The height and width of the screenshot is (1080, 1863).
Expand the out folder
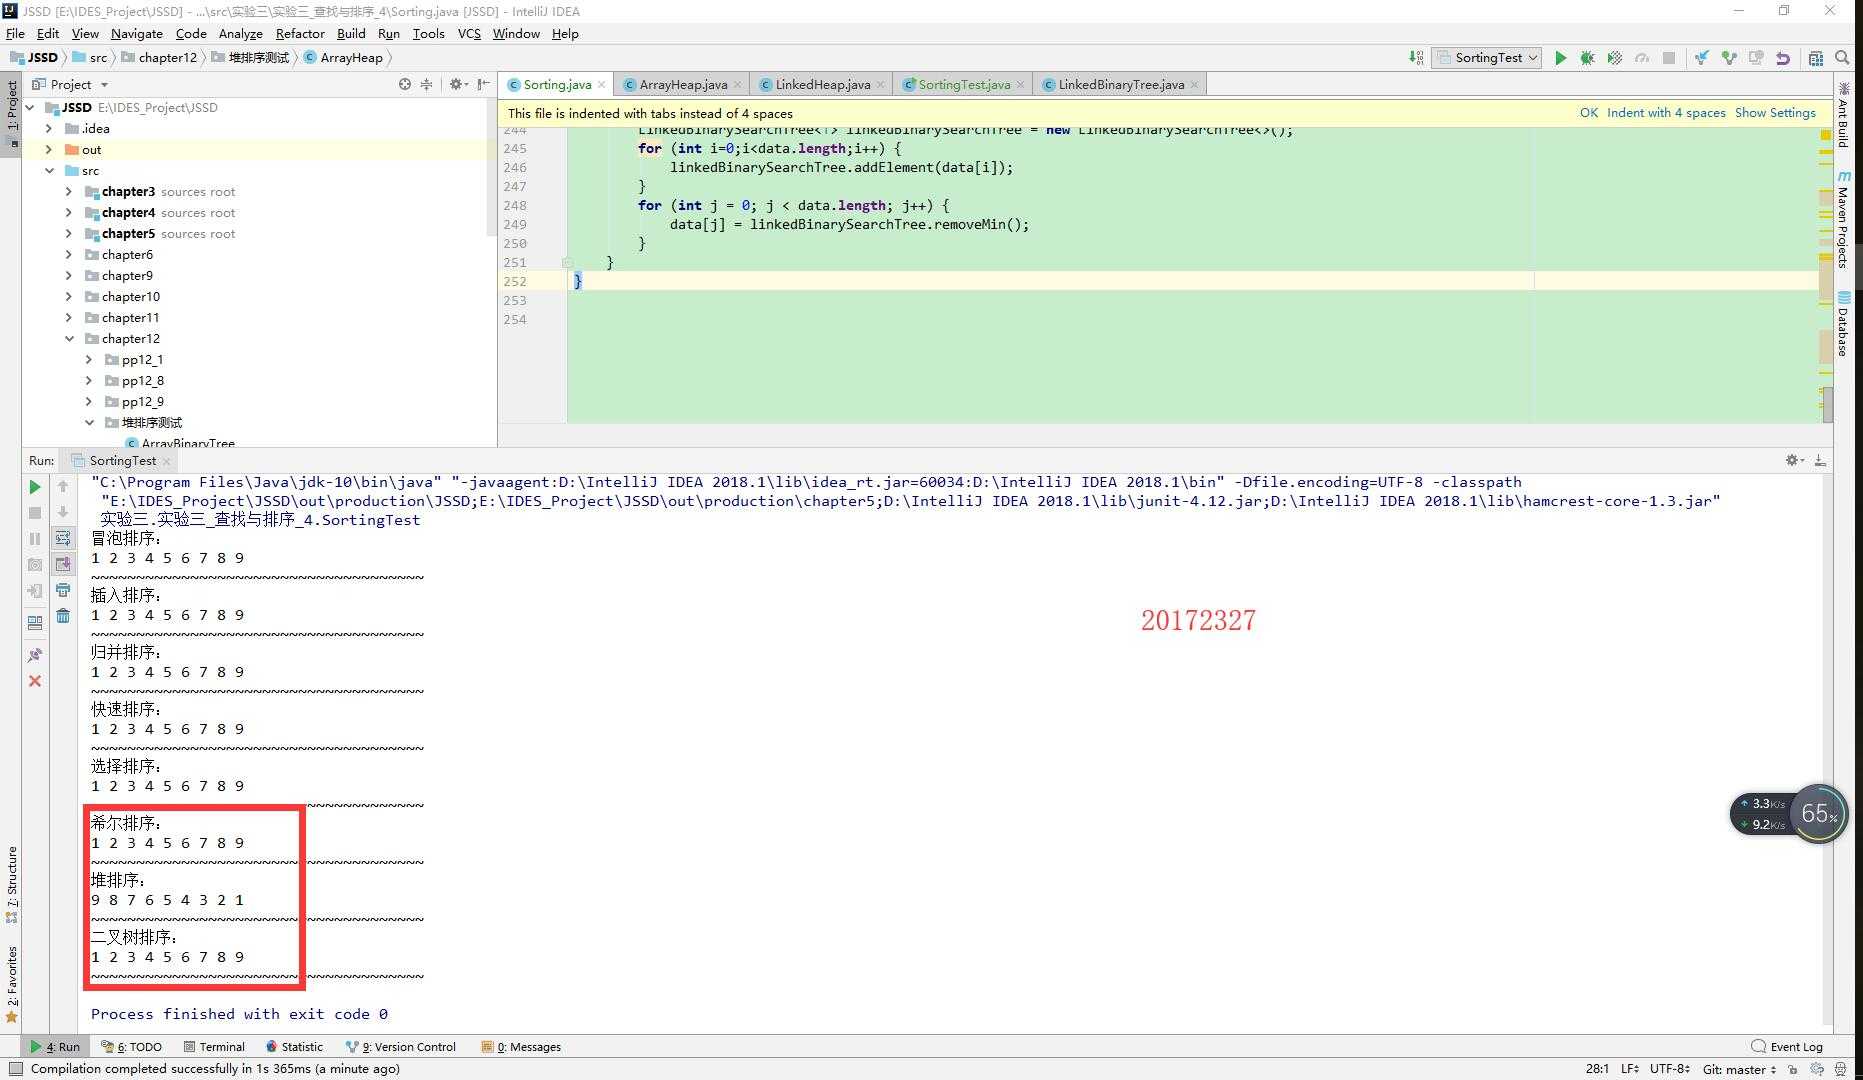[x=49, y=149]
